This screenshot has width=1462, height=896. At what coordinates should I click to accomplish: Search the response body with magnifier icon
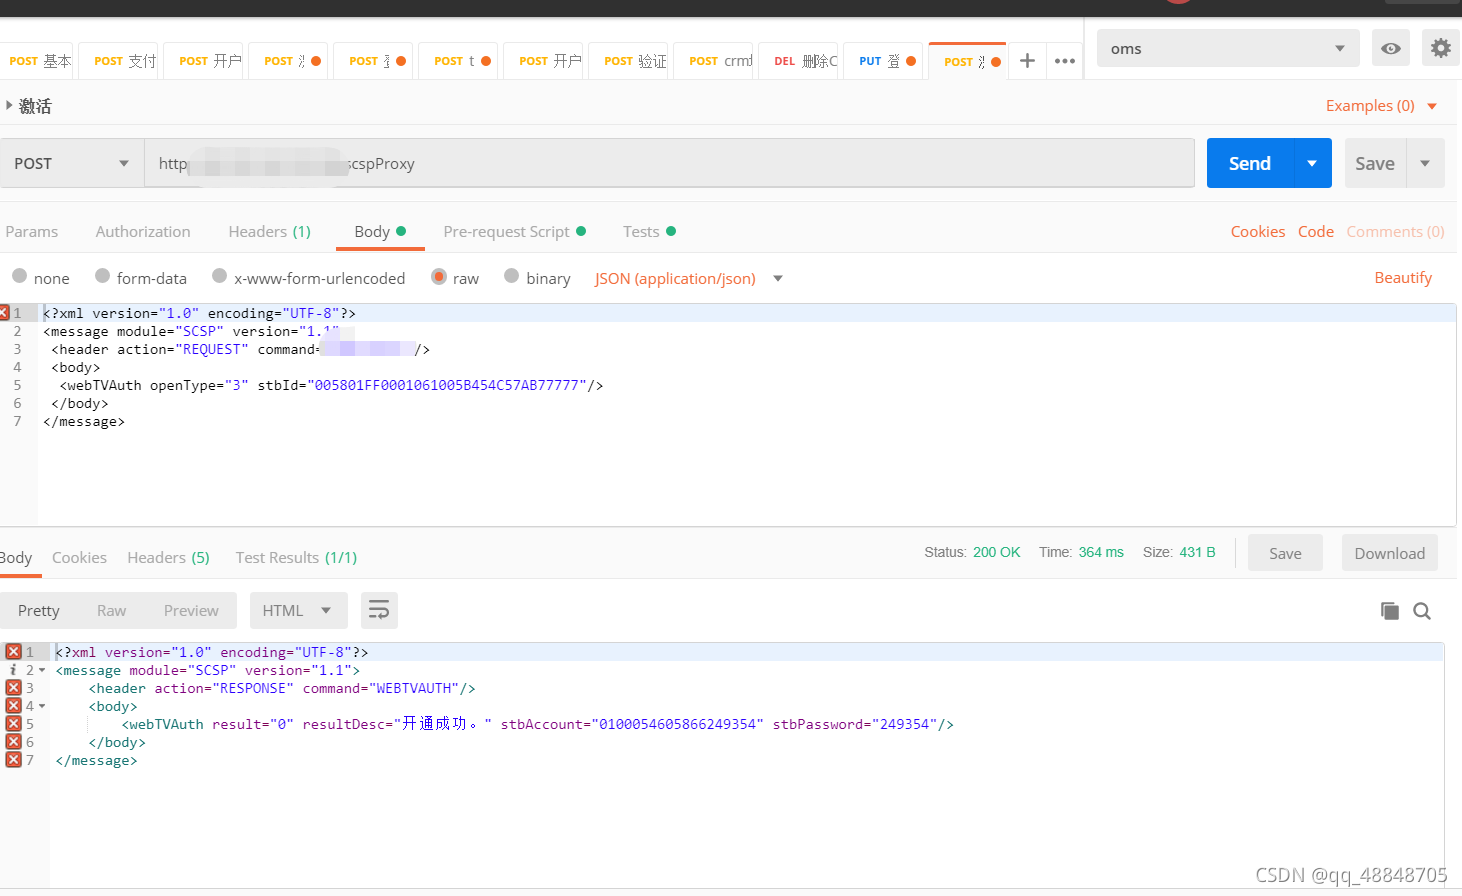1422,611
